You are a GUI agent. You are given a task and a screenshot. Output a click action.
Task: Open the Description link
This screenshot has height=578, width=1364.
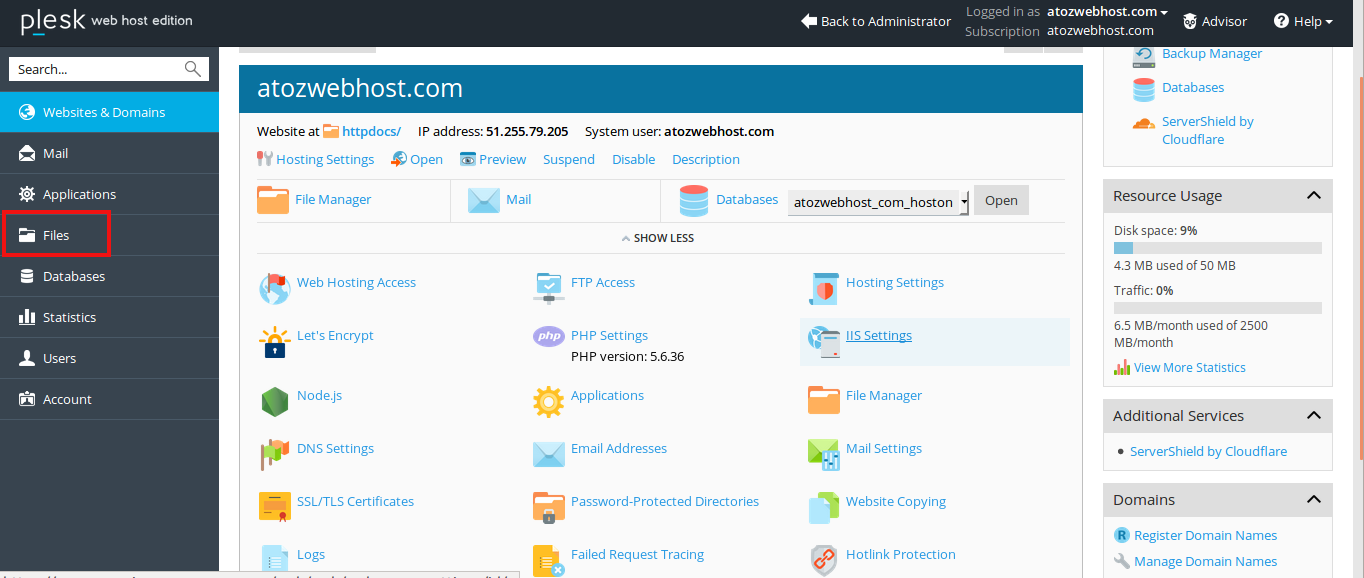(706, 159)
